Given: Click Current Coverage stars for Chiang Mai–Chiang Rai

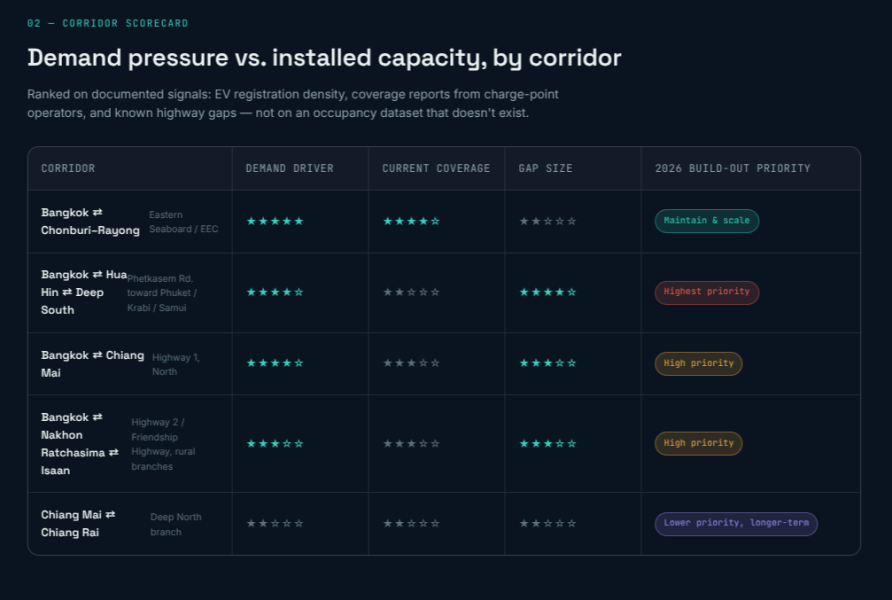Looking at the screenshot, I should 411,523.
